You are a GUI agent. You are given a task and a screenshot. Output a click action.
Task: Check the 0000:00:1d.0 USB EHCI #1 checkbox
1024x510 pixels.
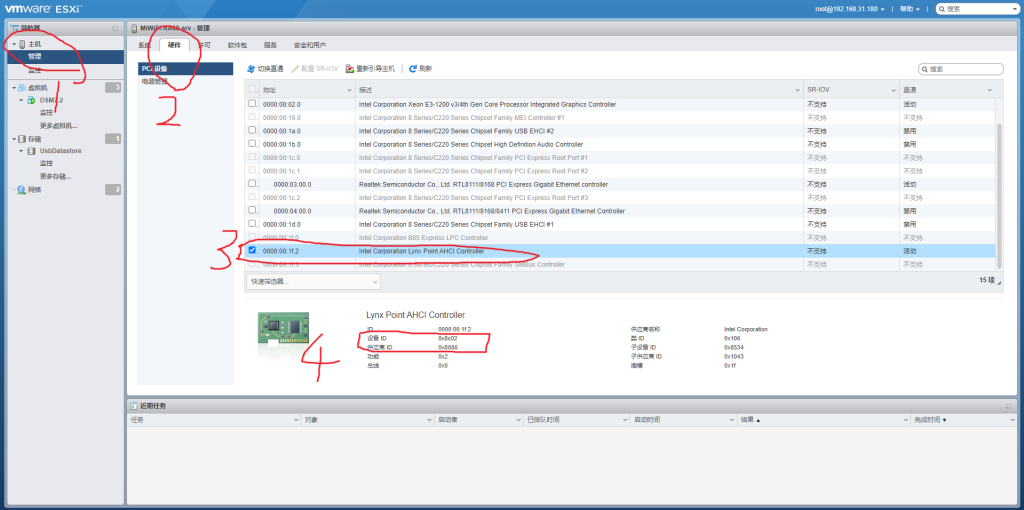pyautogui.click(x=252, y=224)
